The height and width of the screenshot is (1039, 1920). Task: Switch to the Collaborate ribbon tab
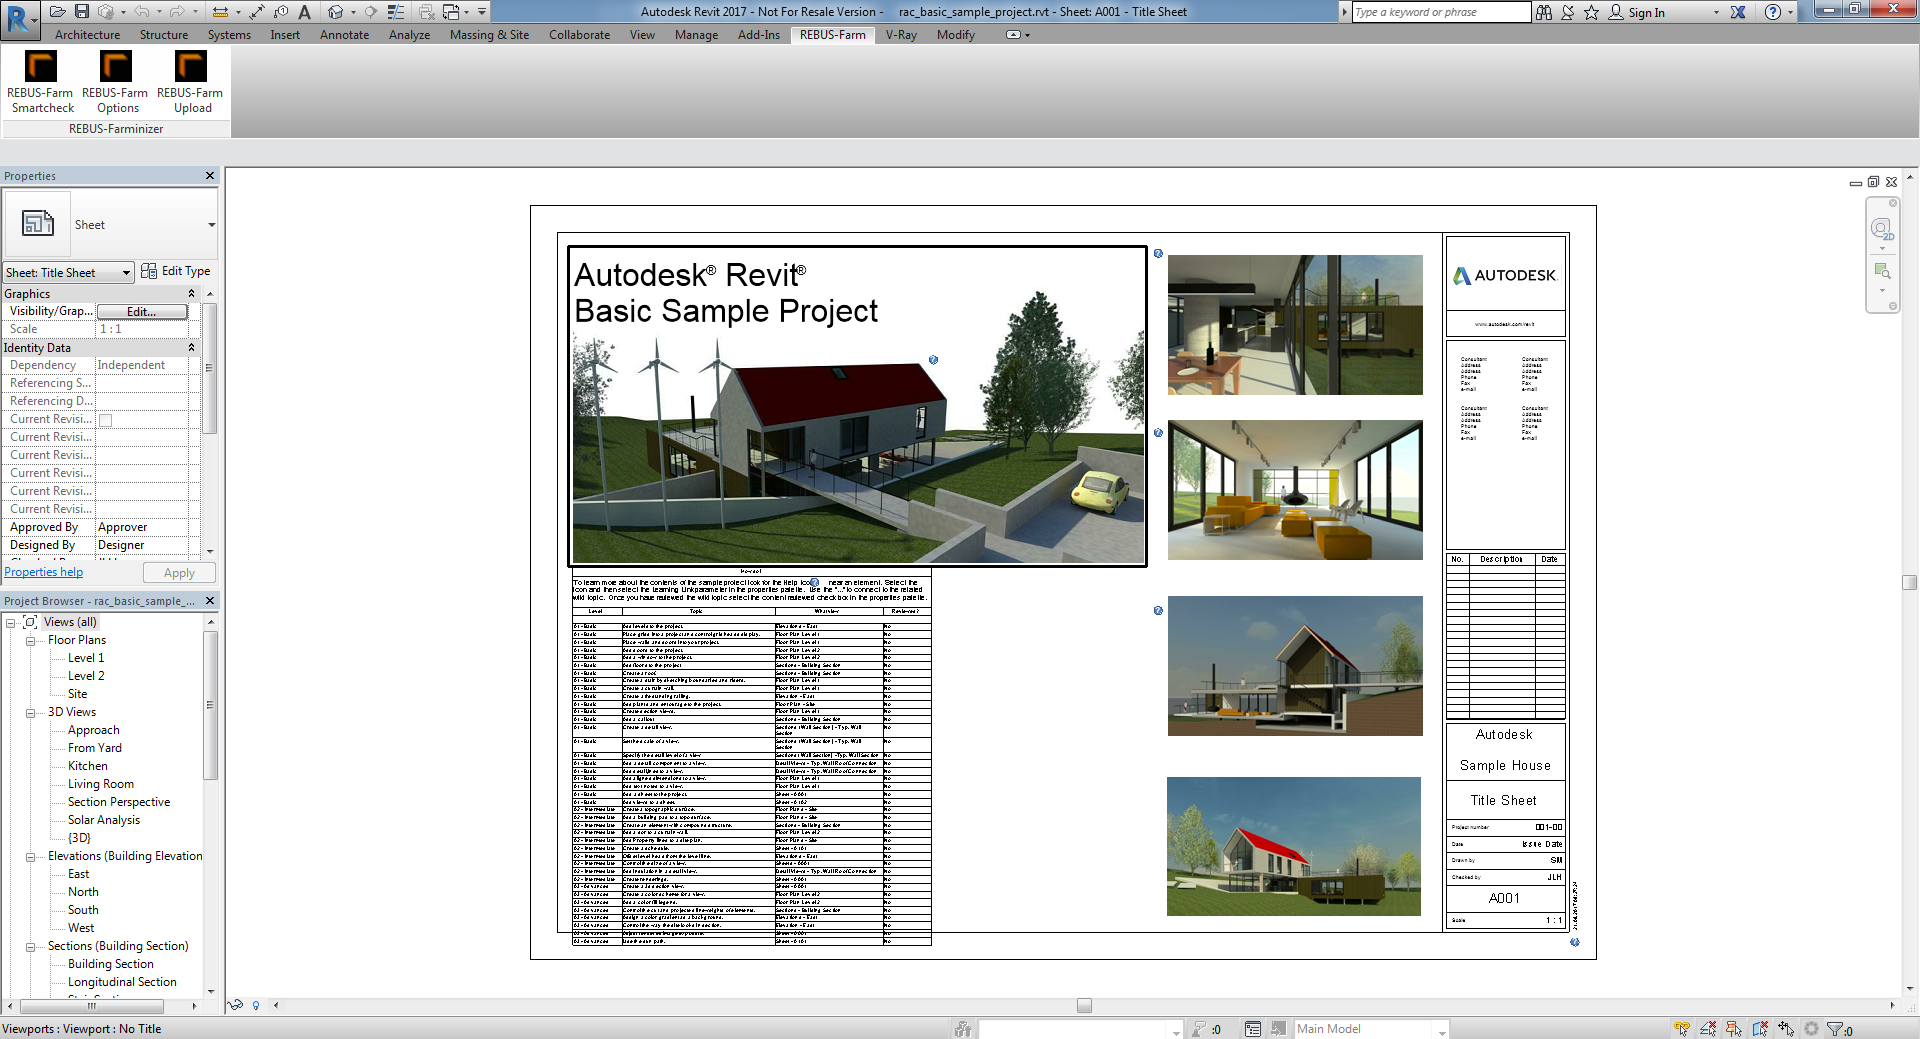[579, 35]
